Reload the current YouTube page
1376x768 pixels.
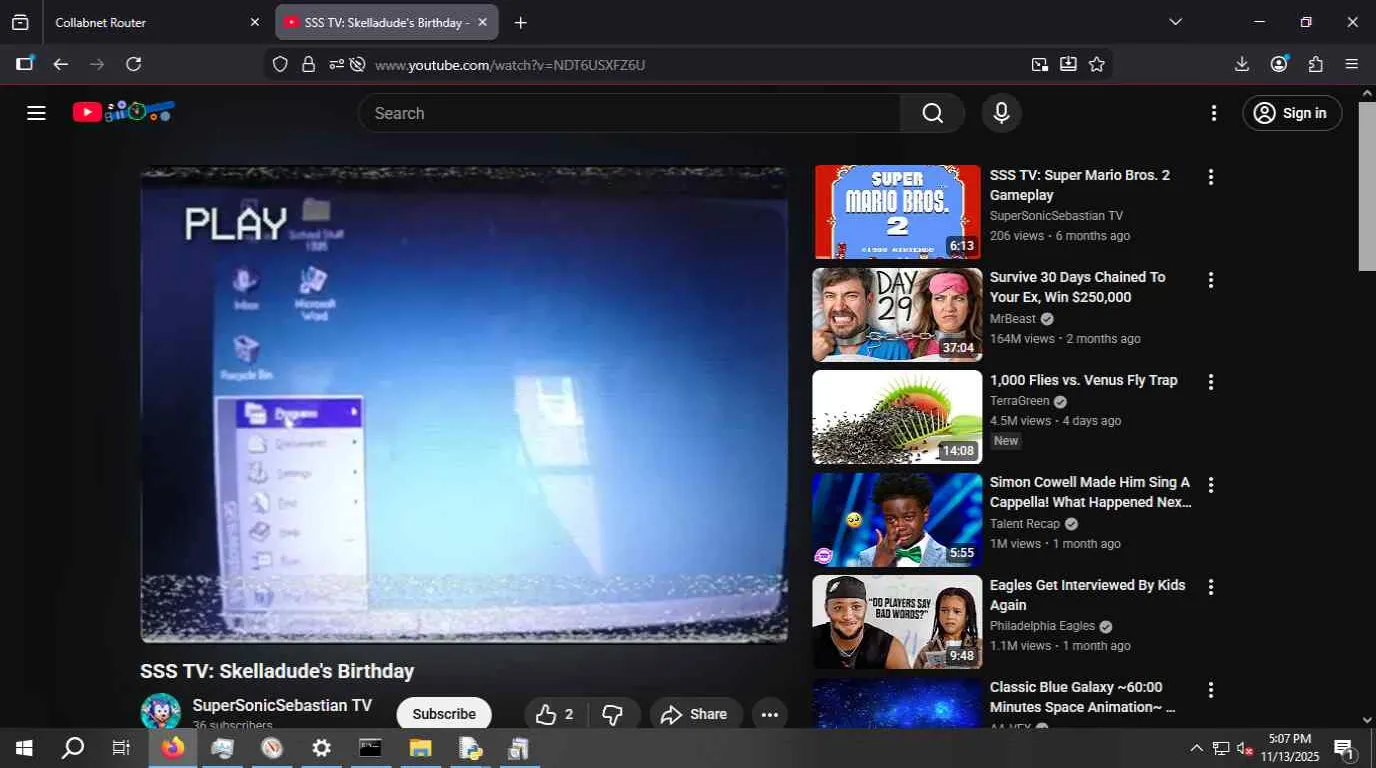[133, 64]
